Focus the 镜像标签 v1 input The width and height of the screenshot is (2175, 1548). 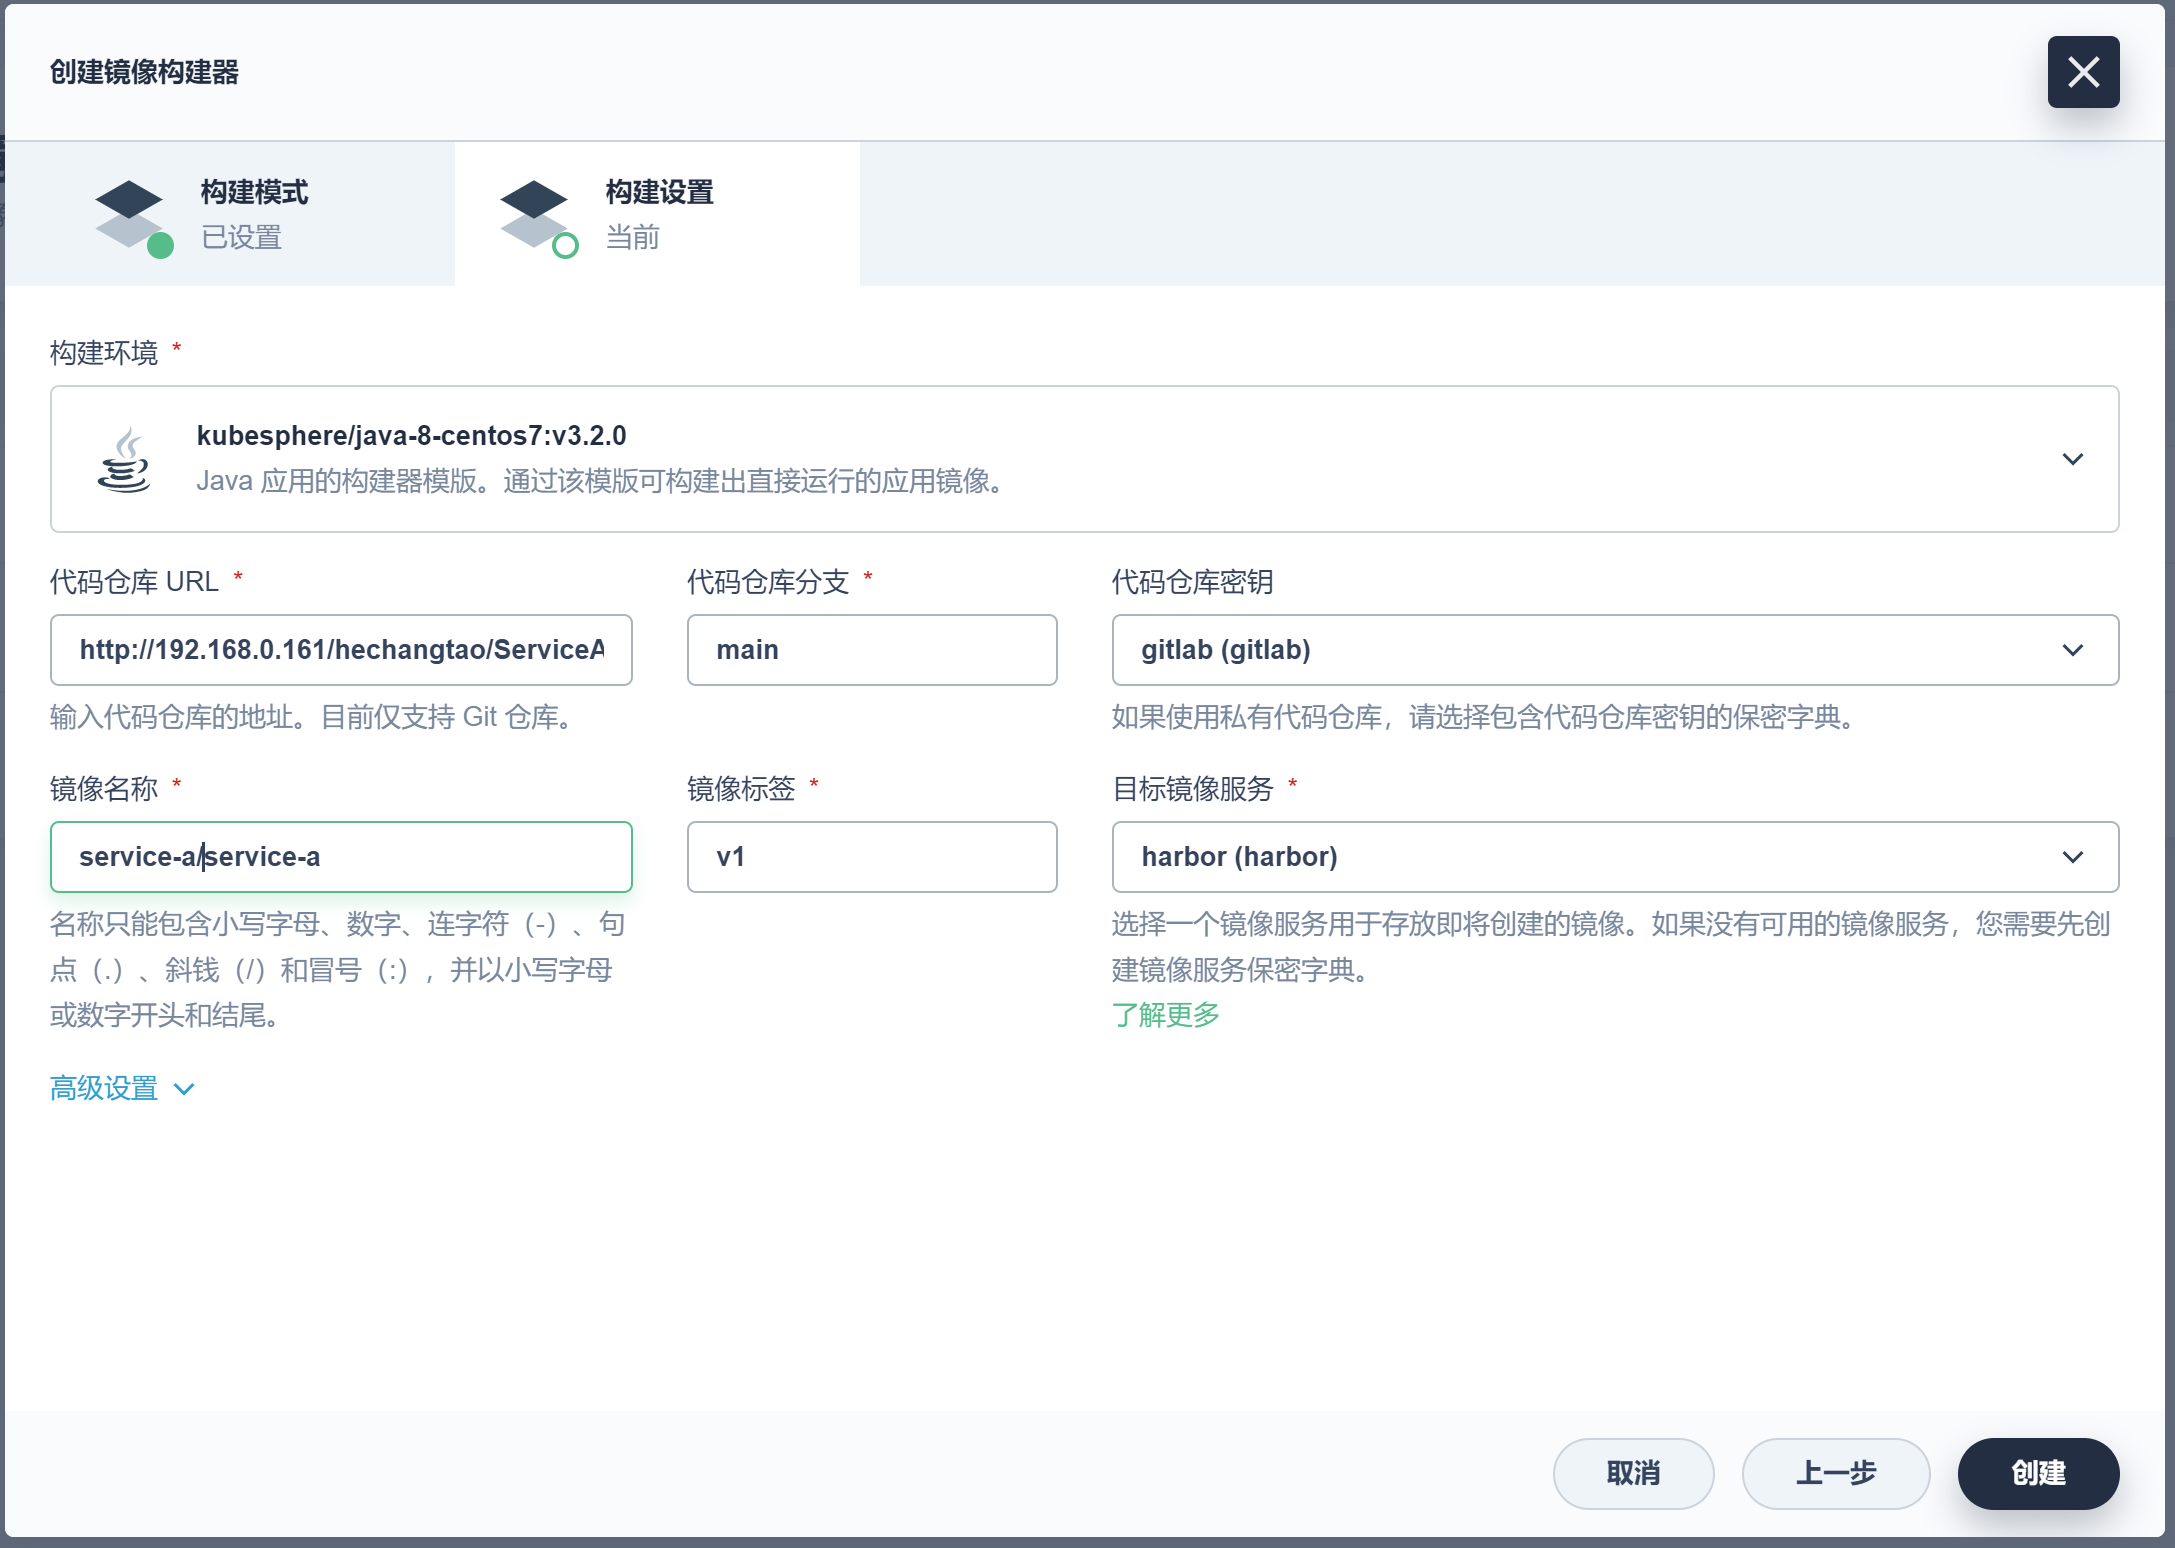click(x=871, y=857)
